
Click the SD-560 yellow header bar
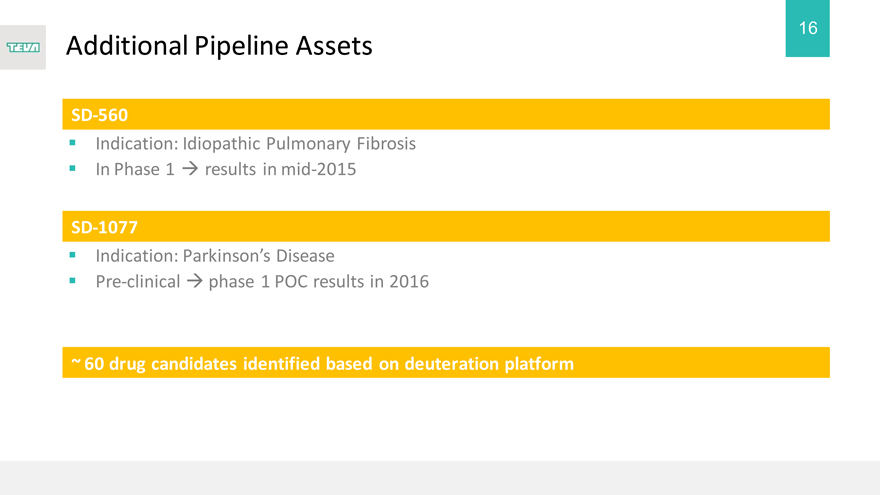coord(445,115)
